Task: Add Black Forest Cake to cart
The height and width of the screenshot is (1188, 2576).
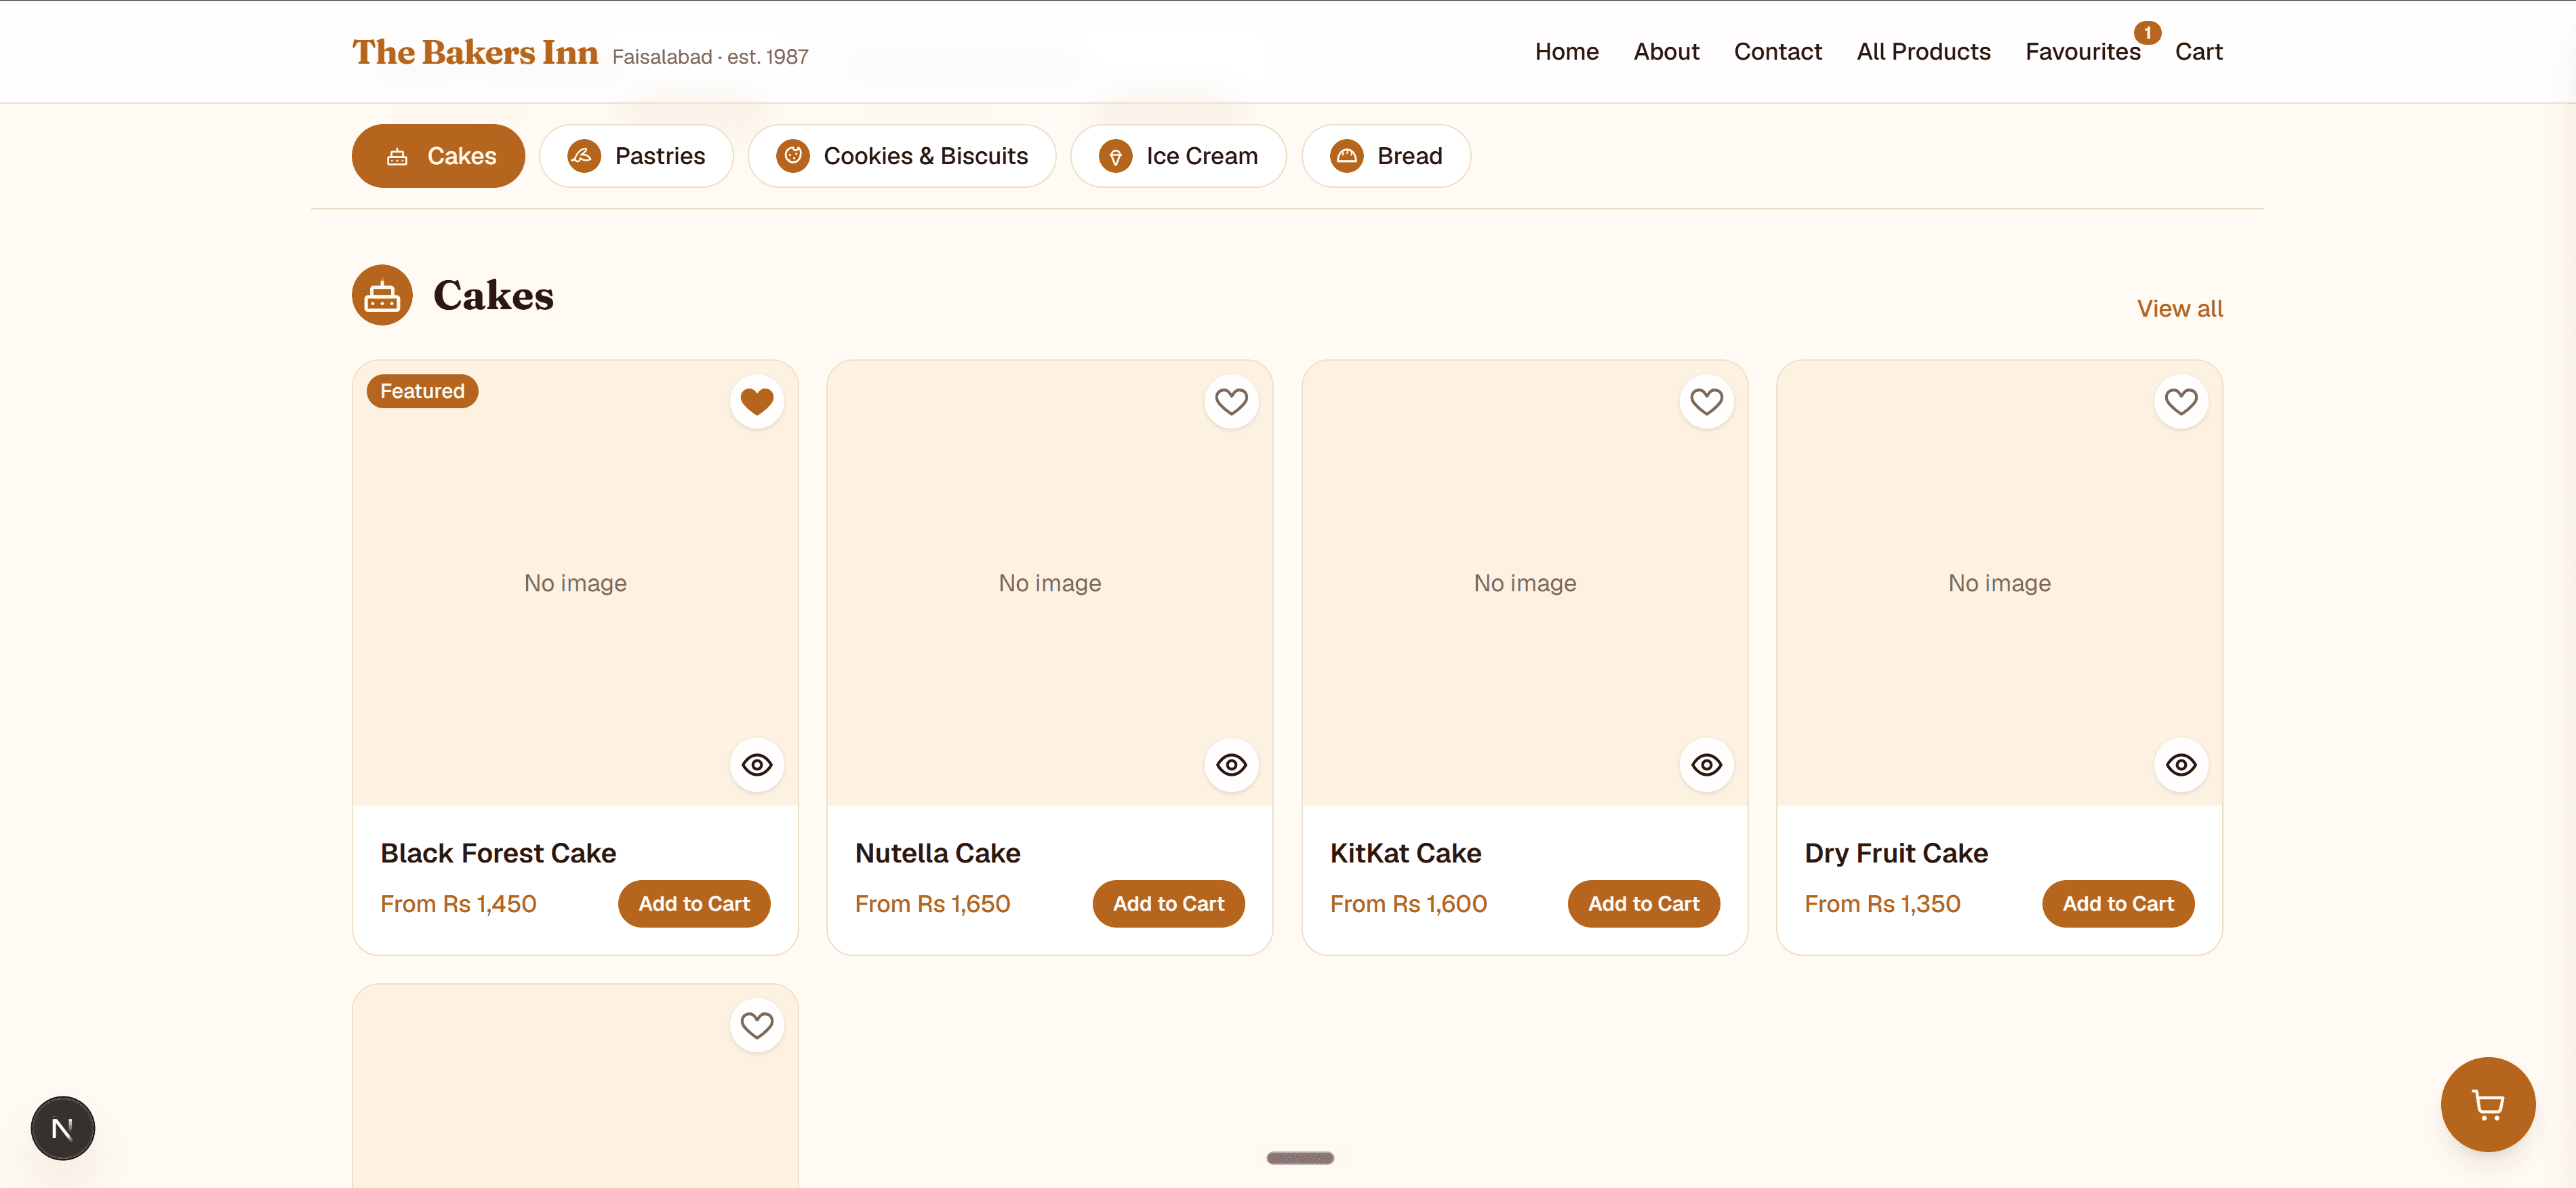Action: 694,904
